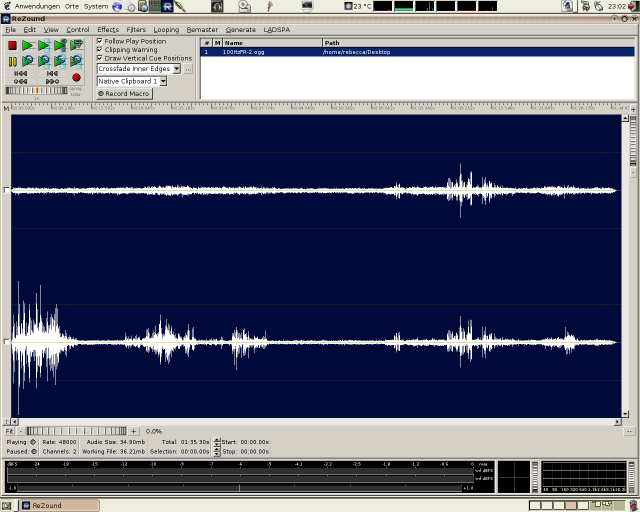The image size is (640, 512).
Task: Click the time ruler above the waveform
Action: tap(320, 108)
